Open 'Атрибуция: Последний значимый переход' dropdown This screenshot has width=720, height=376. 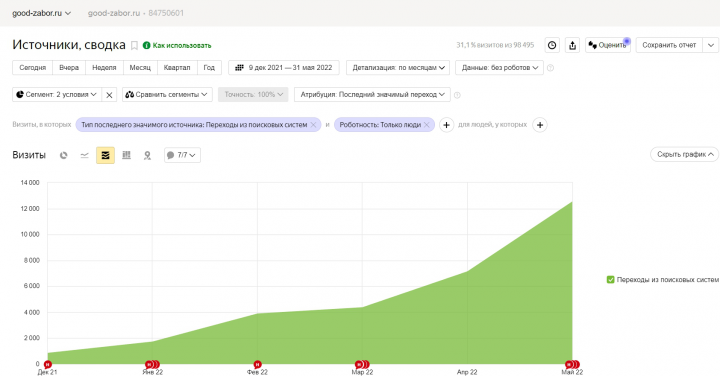point(372,95)
